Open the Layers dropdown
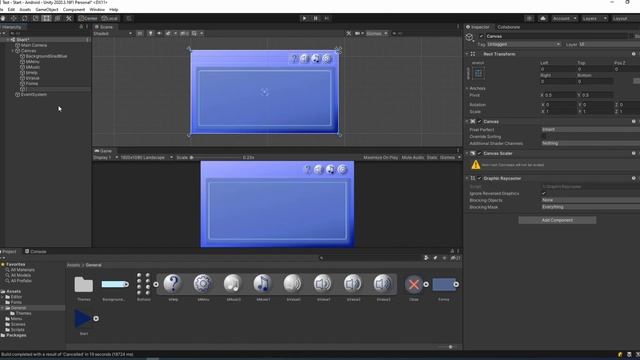This screenshot has width=640, height=360. click(594, 18)
